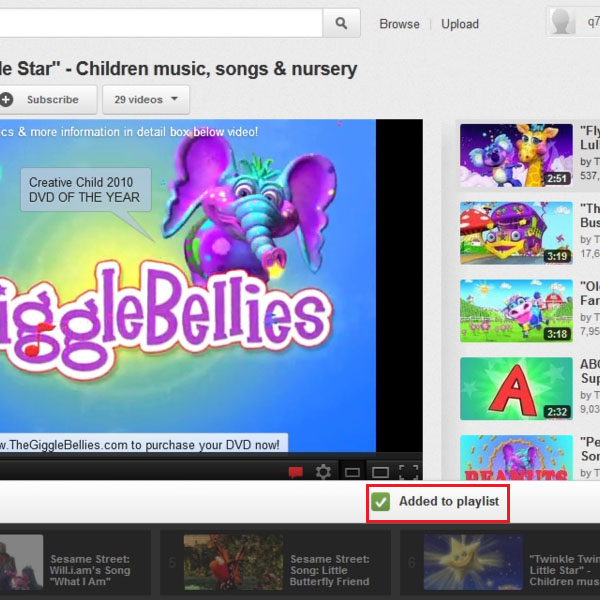Switch to small player size

352,472
